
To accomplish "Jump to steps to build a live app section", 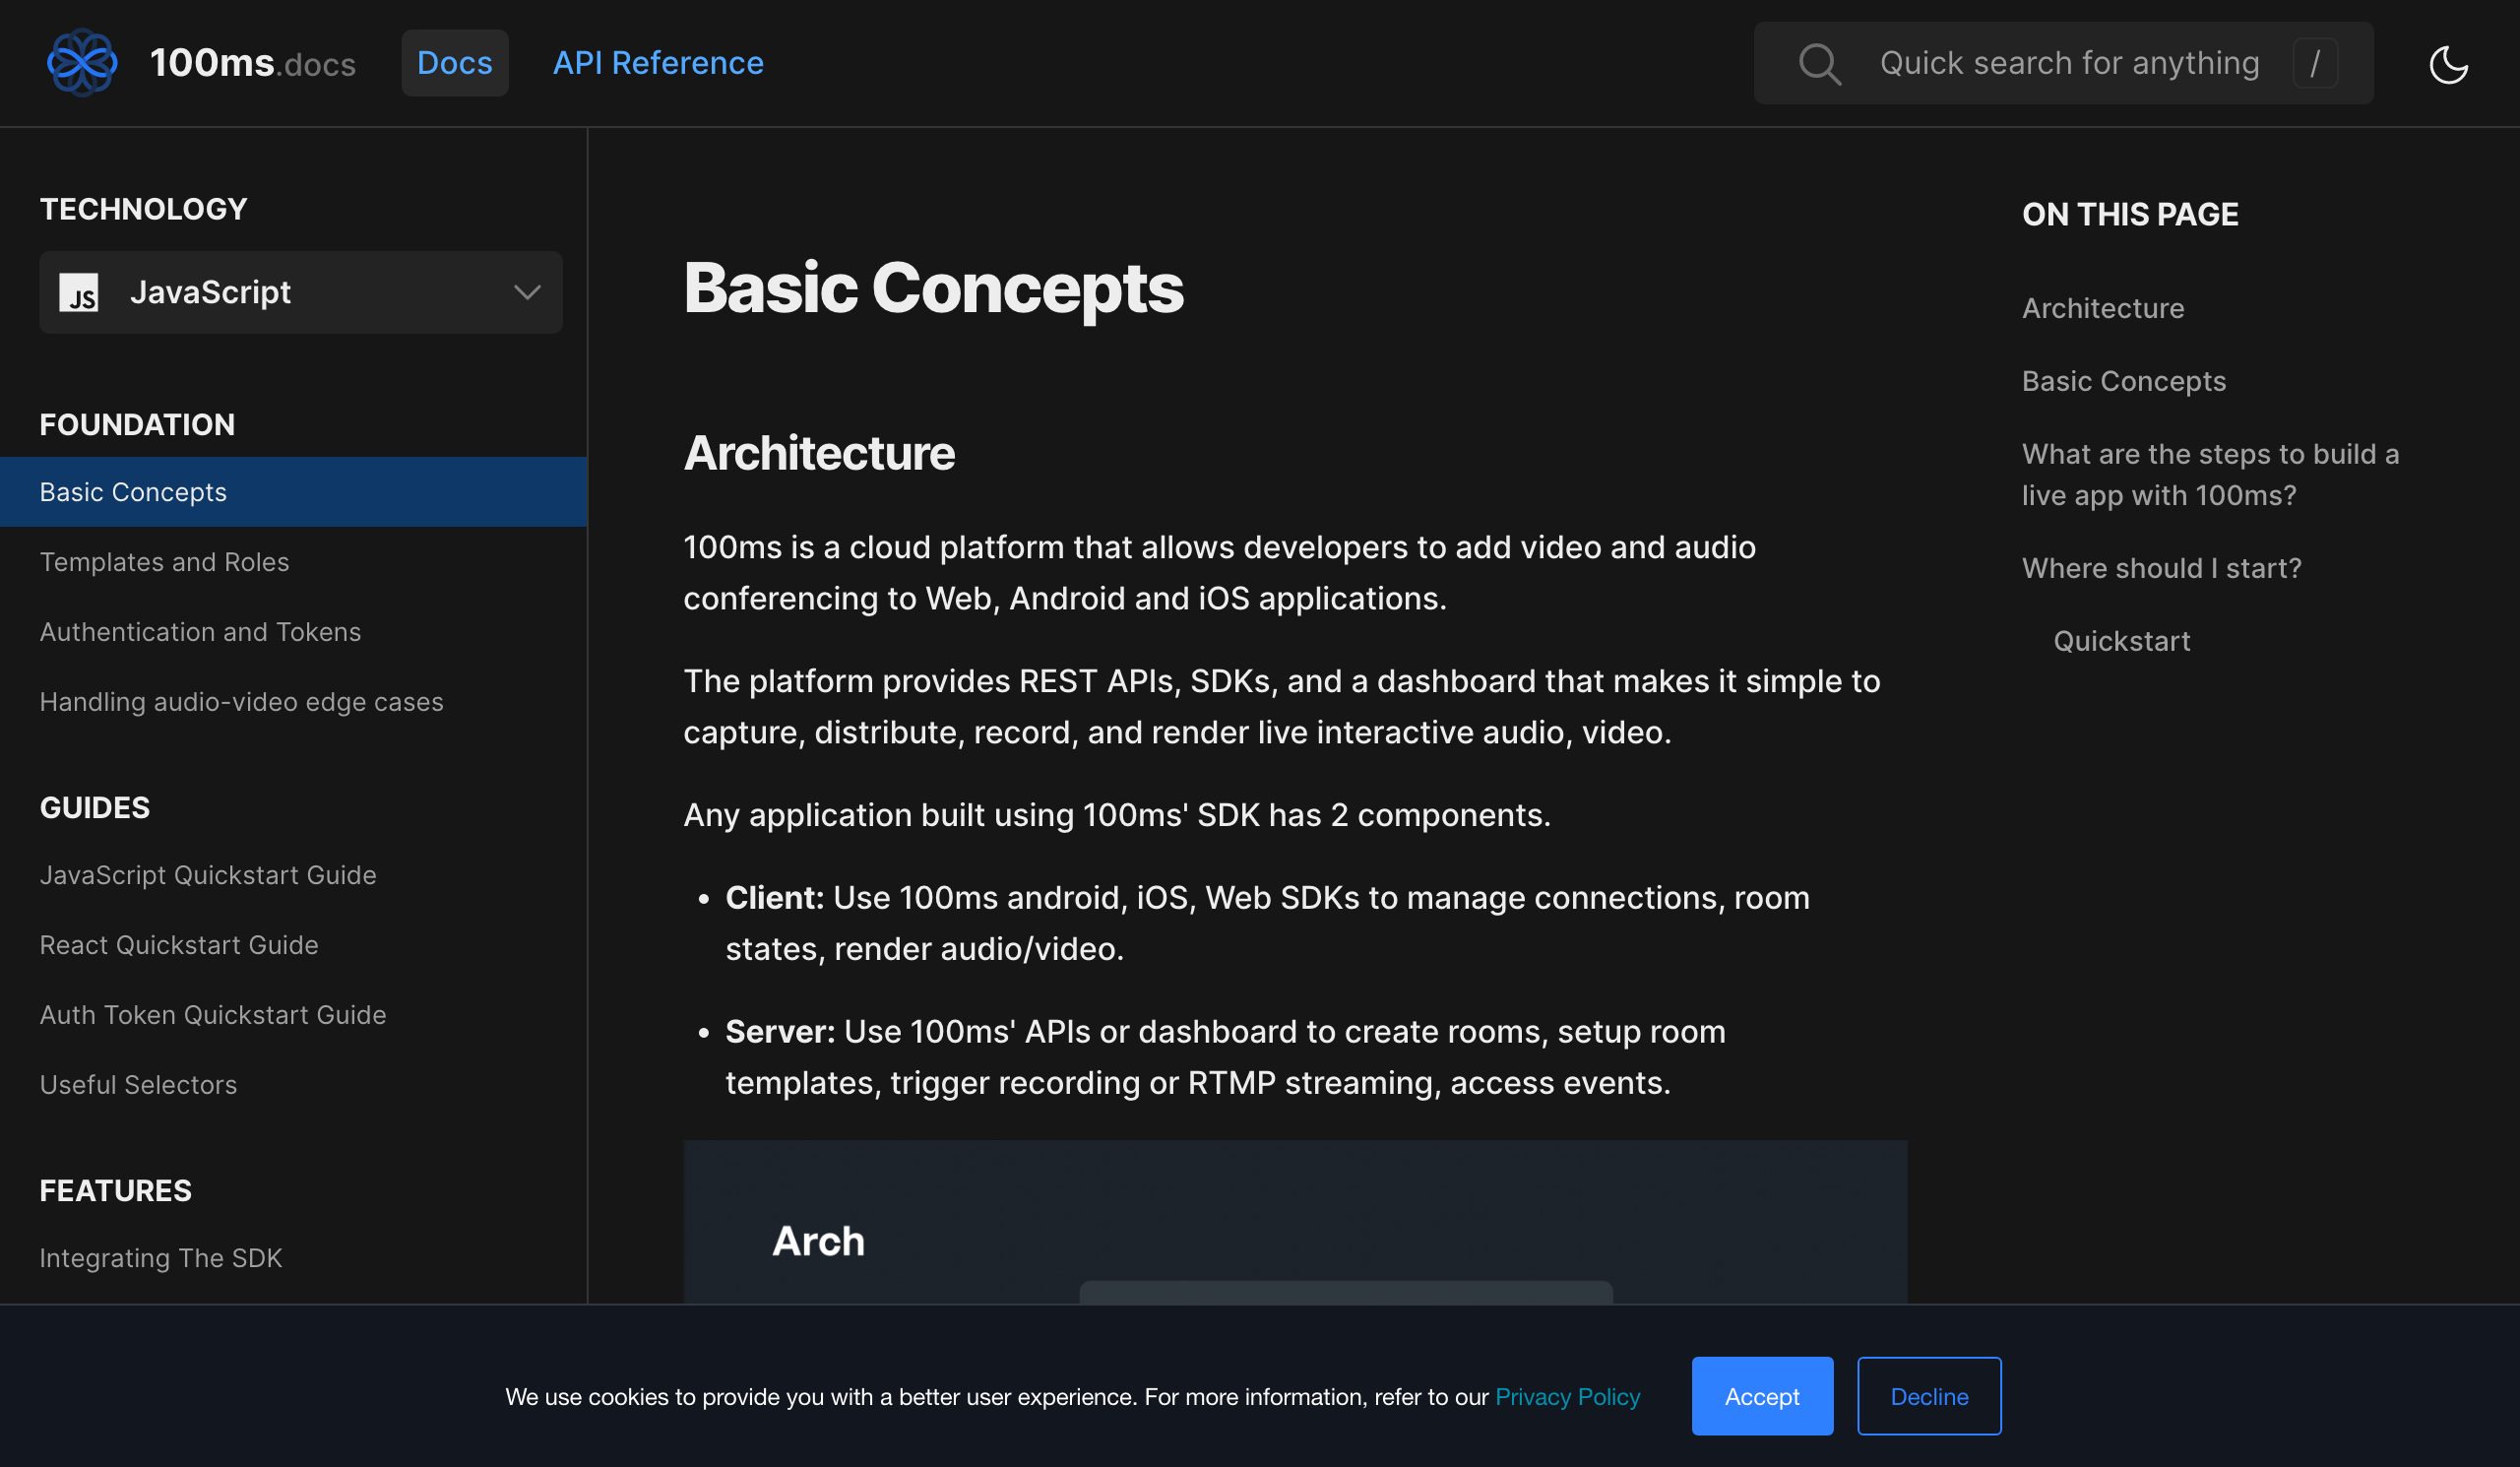I will (2210, 474).
